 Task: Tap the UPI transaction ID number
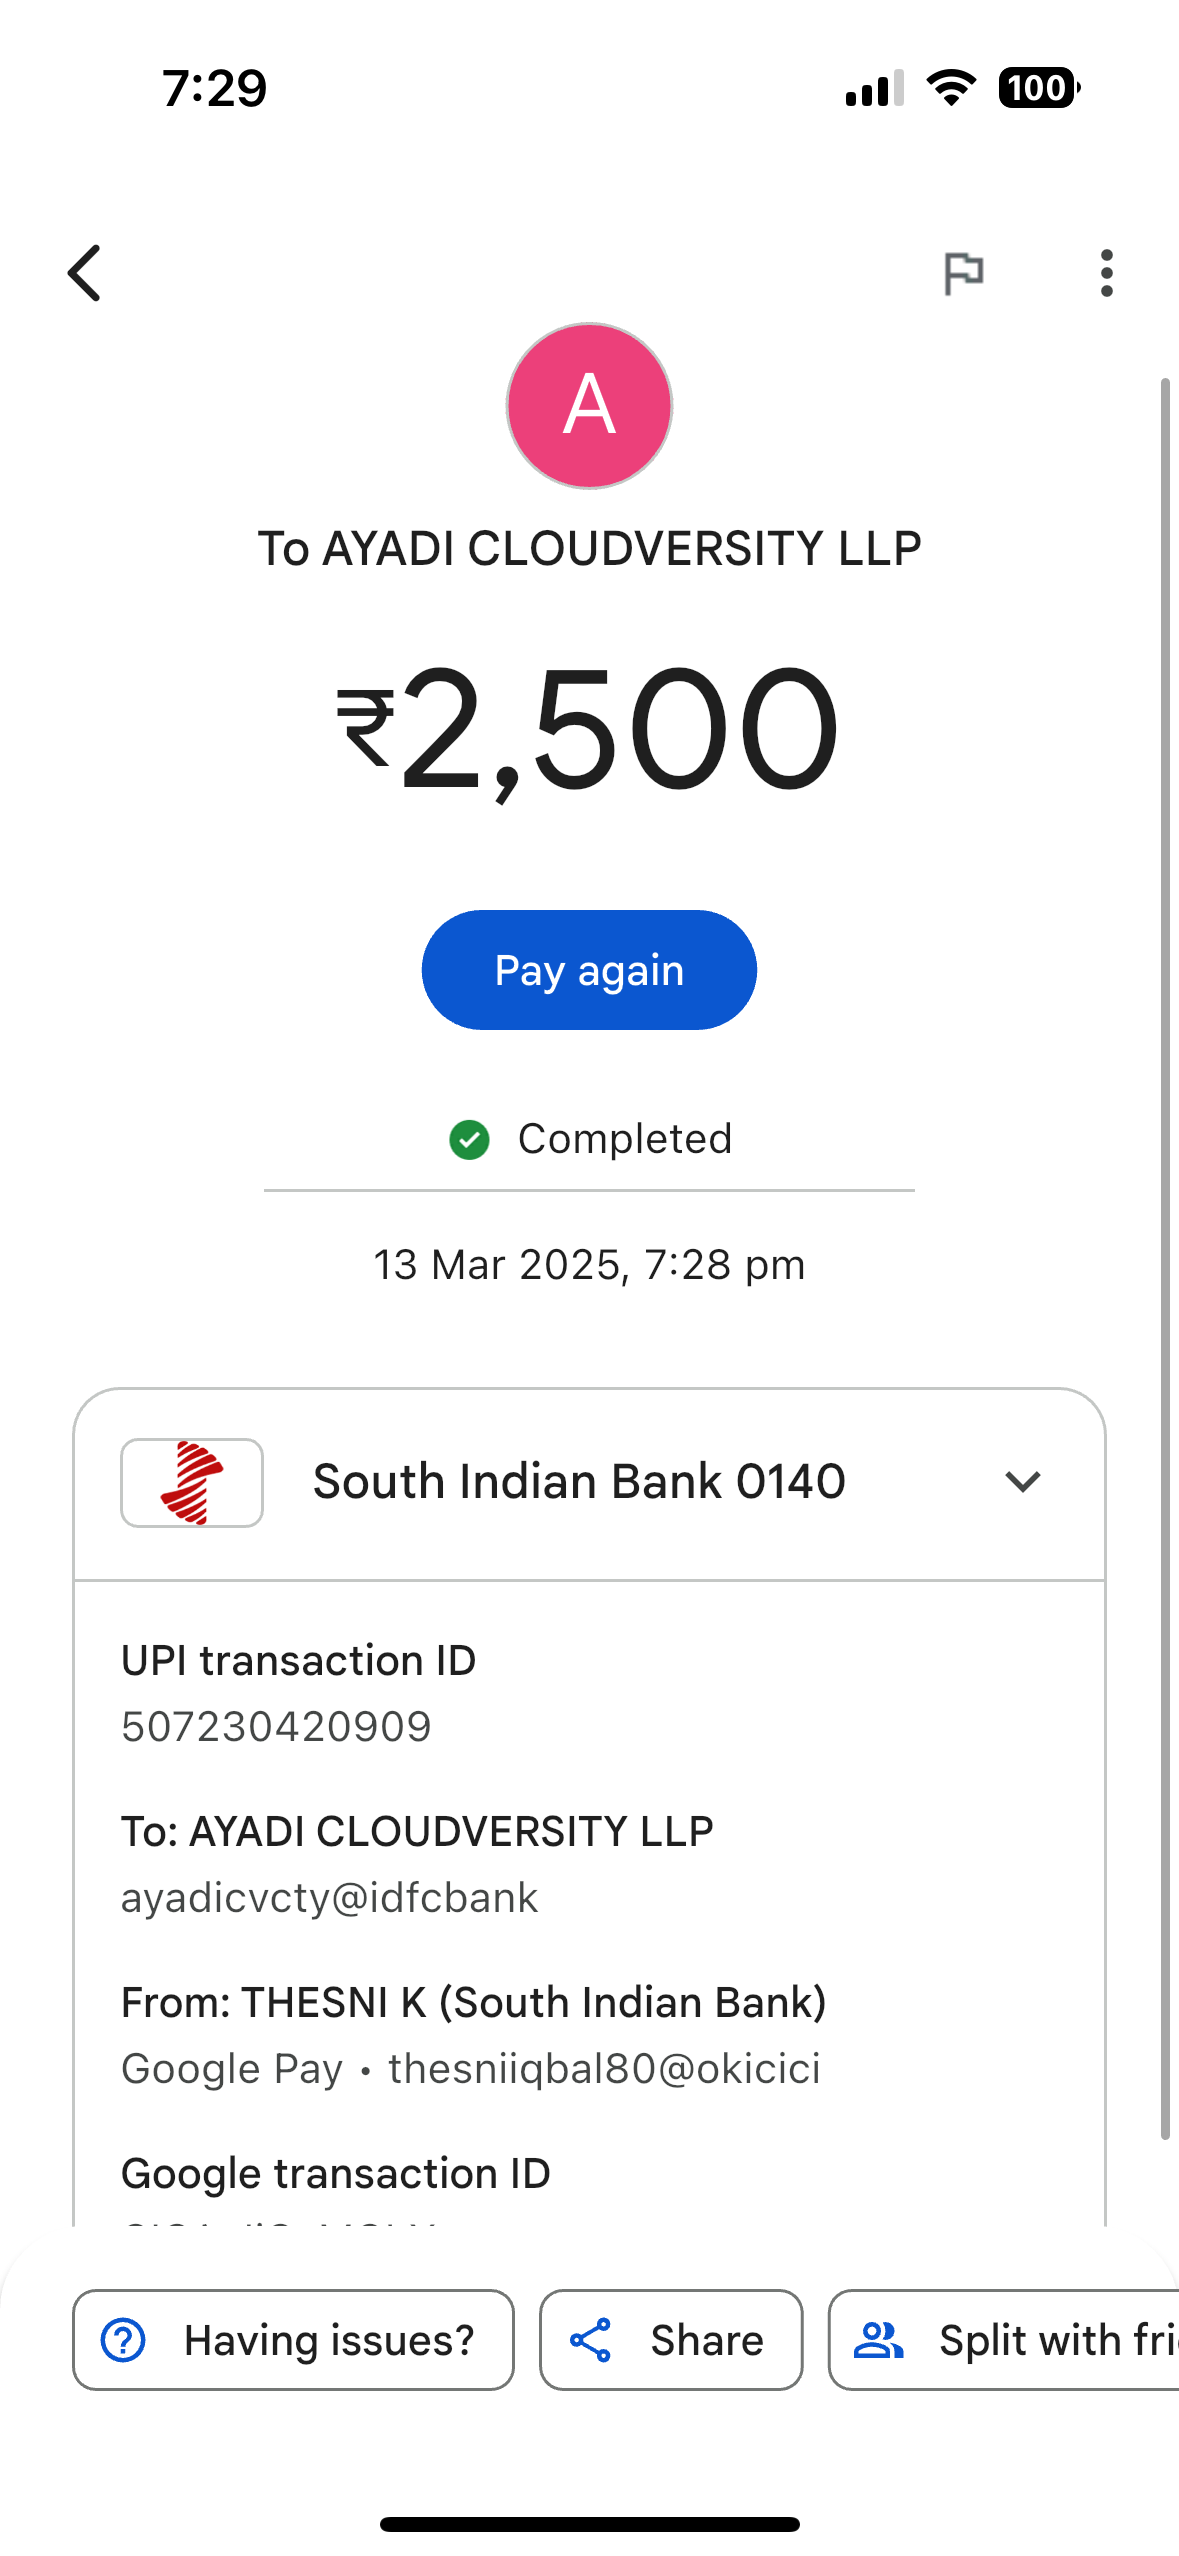pos(276,1727)
